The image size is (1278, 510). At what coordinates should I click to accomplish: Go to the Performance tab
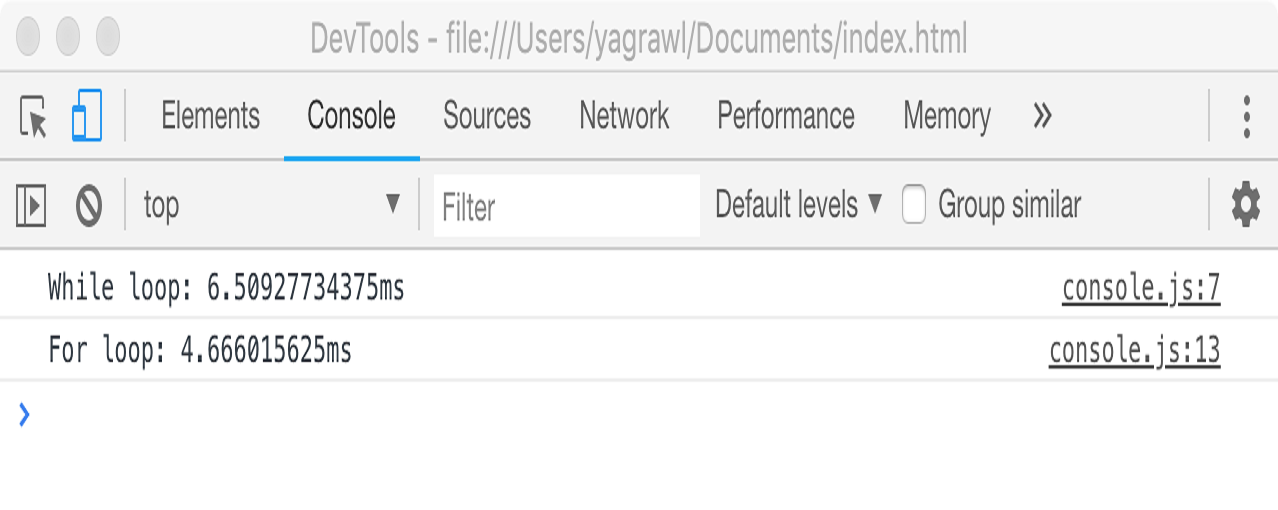pos(786,117)
